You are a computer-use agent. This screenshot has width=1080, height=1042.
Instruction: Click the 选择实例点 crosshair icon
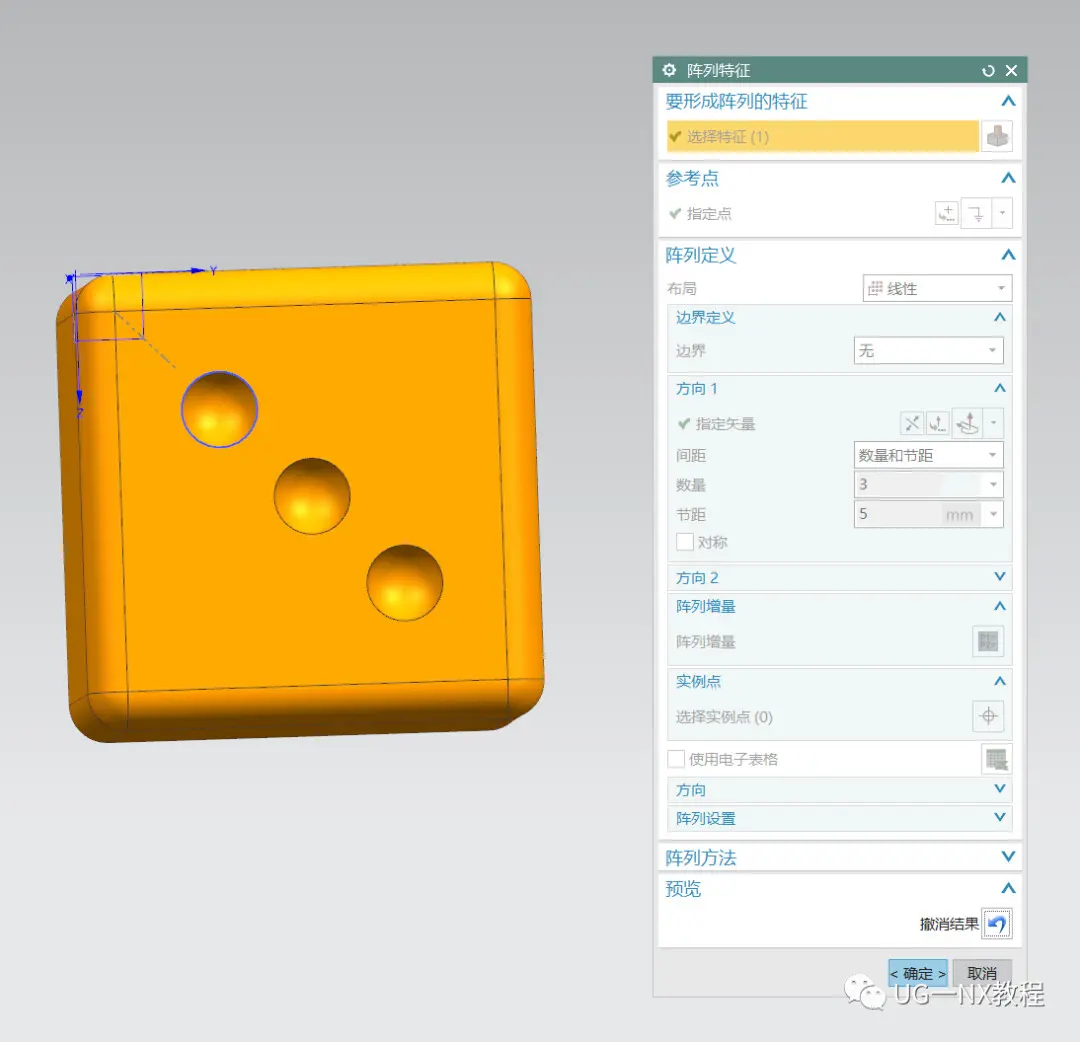pos(988,716)
